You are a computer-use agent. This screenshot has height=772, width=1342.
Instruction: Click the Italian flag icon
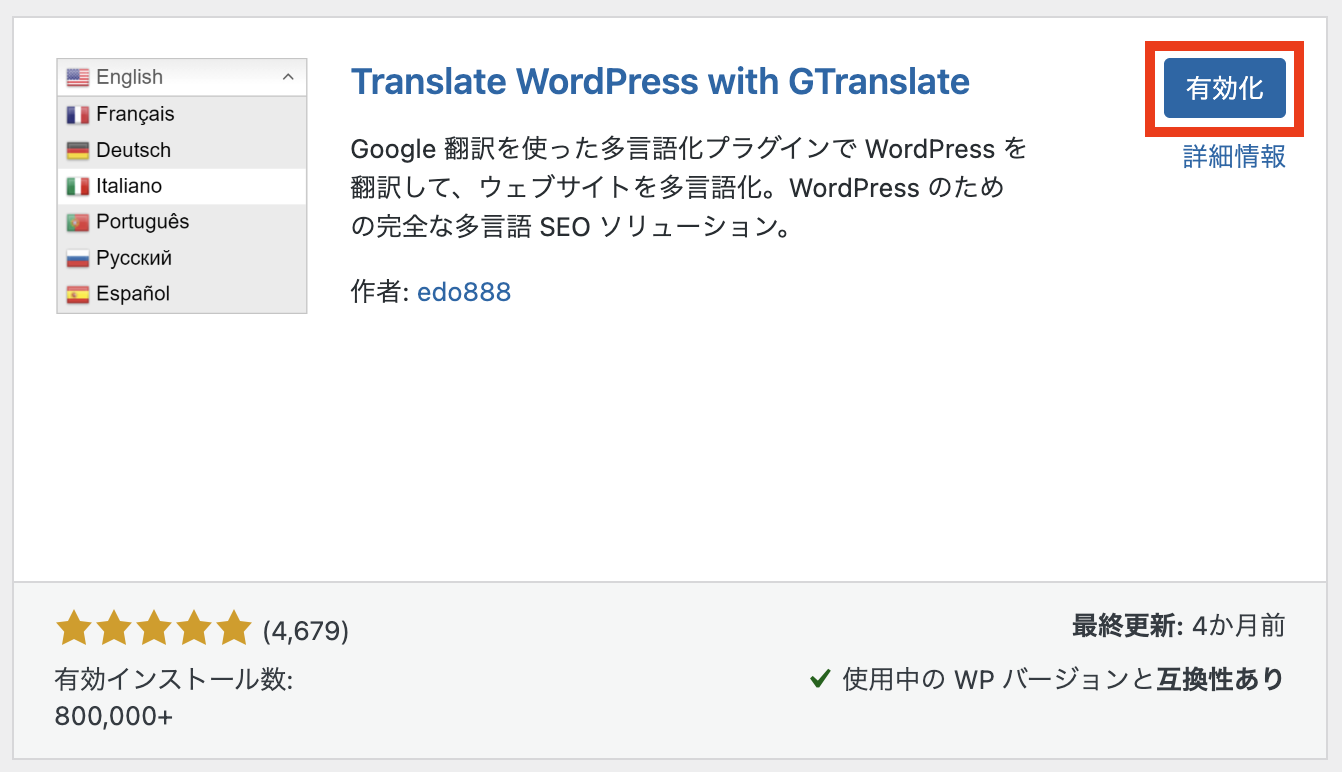click(78, 186)
